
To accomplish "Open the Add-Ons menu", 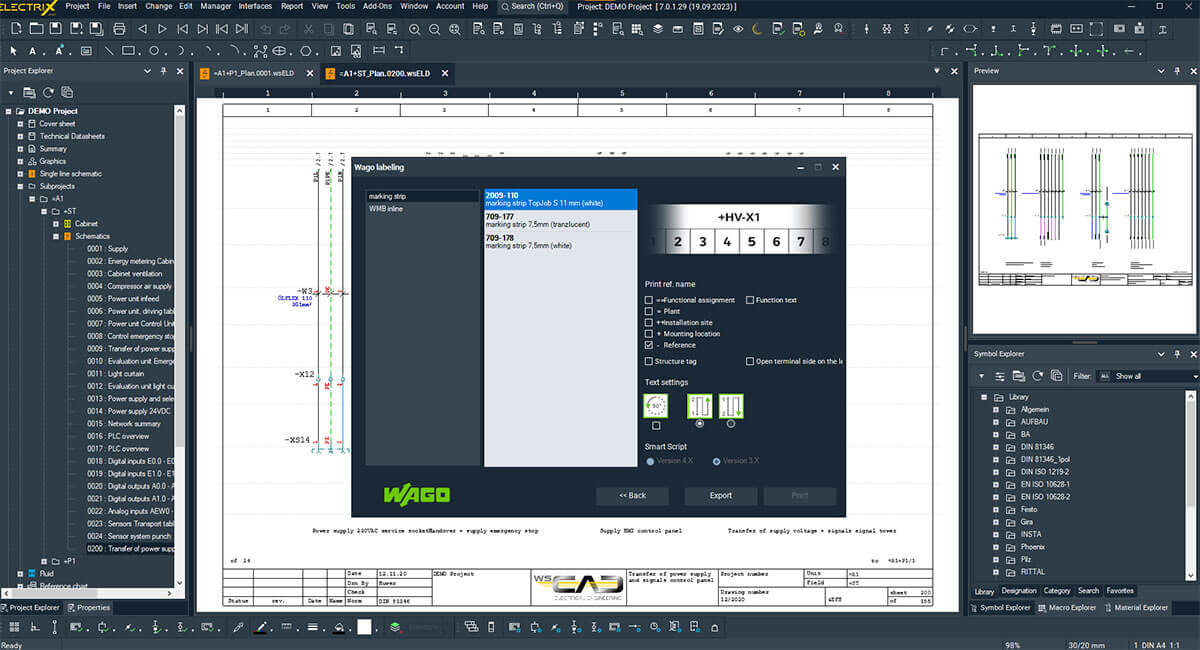I will (377, 6).
